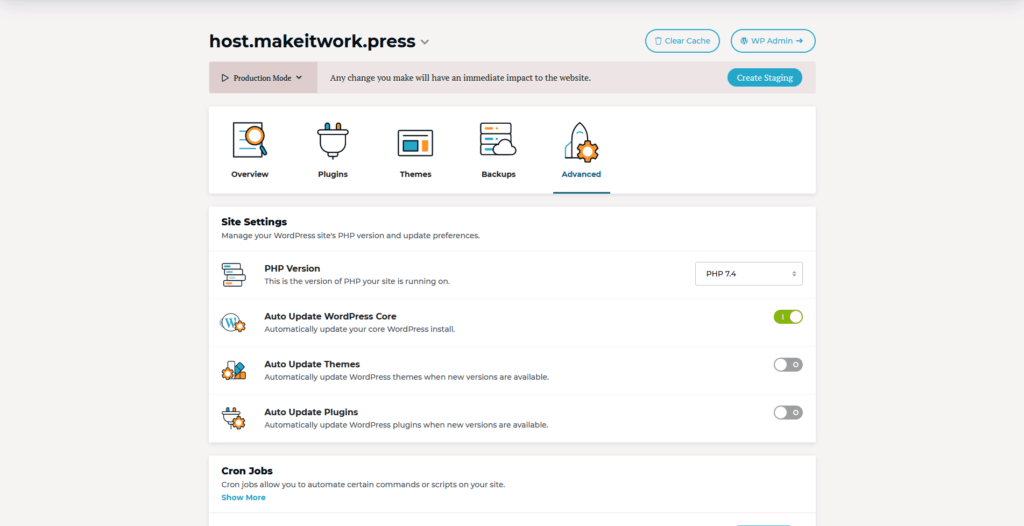Switch to the Backups tab label

[x=498, y=174]
